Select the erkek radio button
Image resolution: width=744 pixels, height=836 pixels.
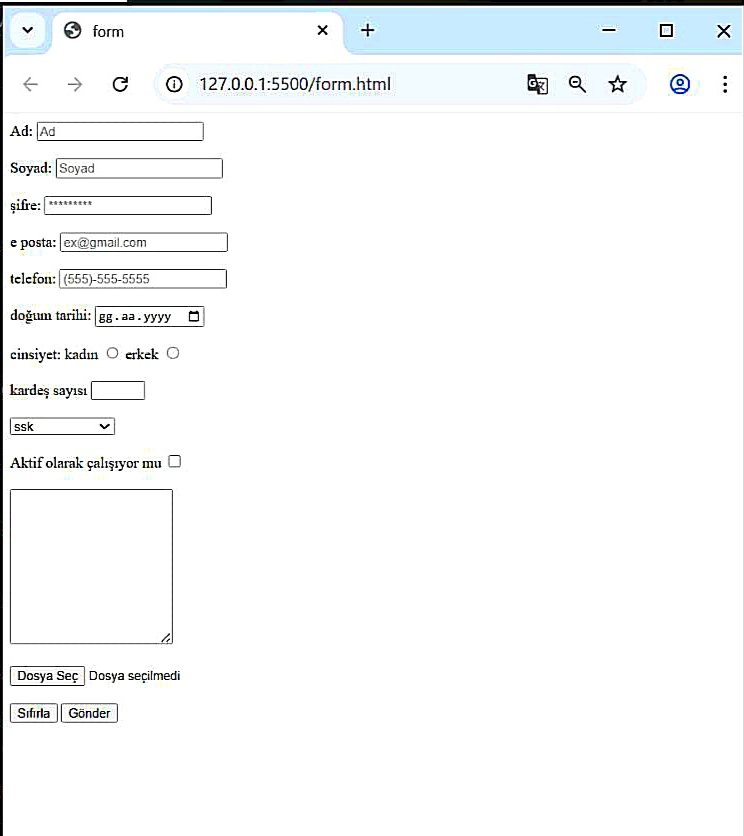(172, 353)
